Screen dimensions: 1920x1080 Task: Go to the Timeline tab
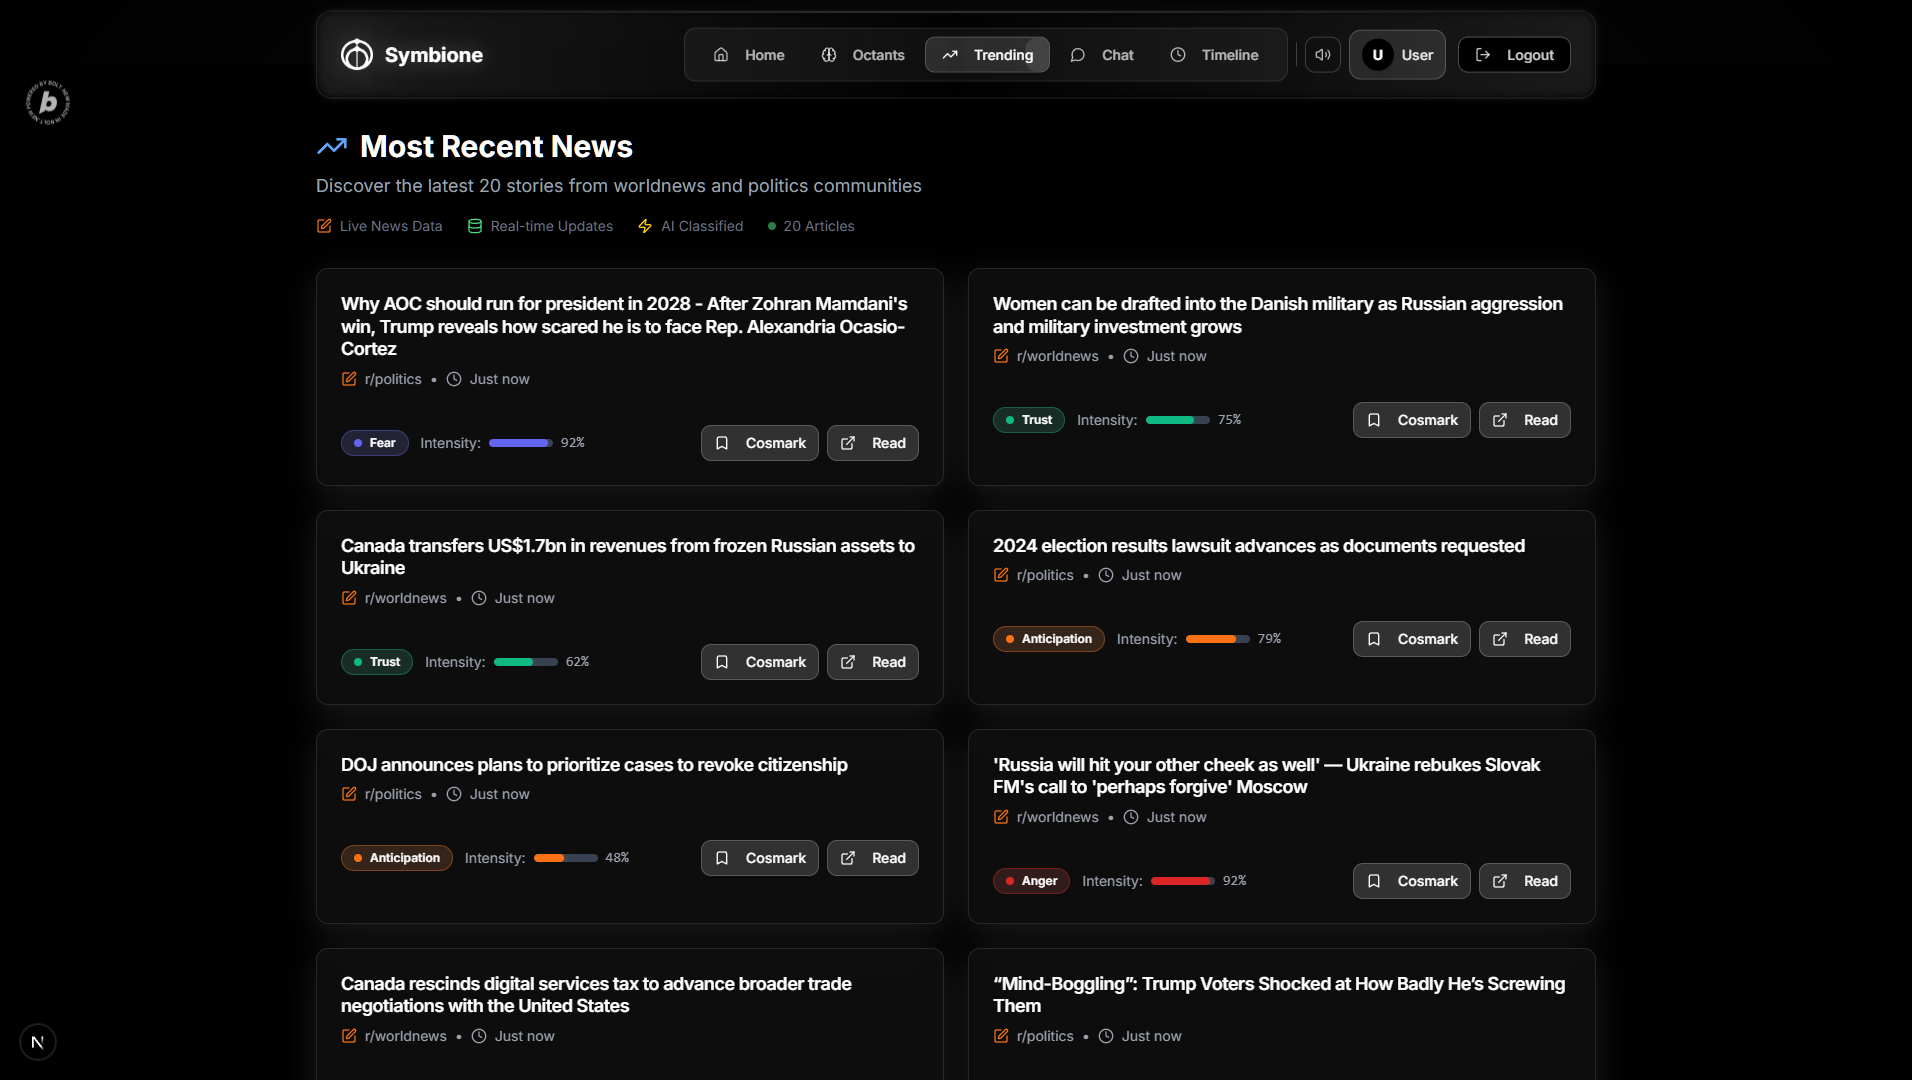[x=1214, y=55]
